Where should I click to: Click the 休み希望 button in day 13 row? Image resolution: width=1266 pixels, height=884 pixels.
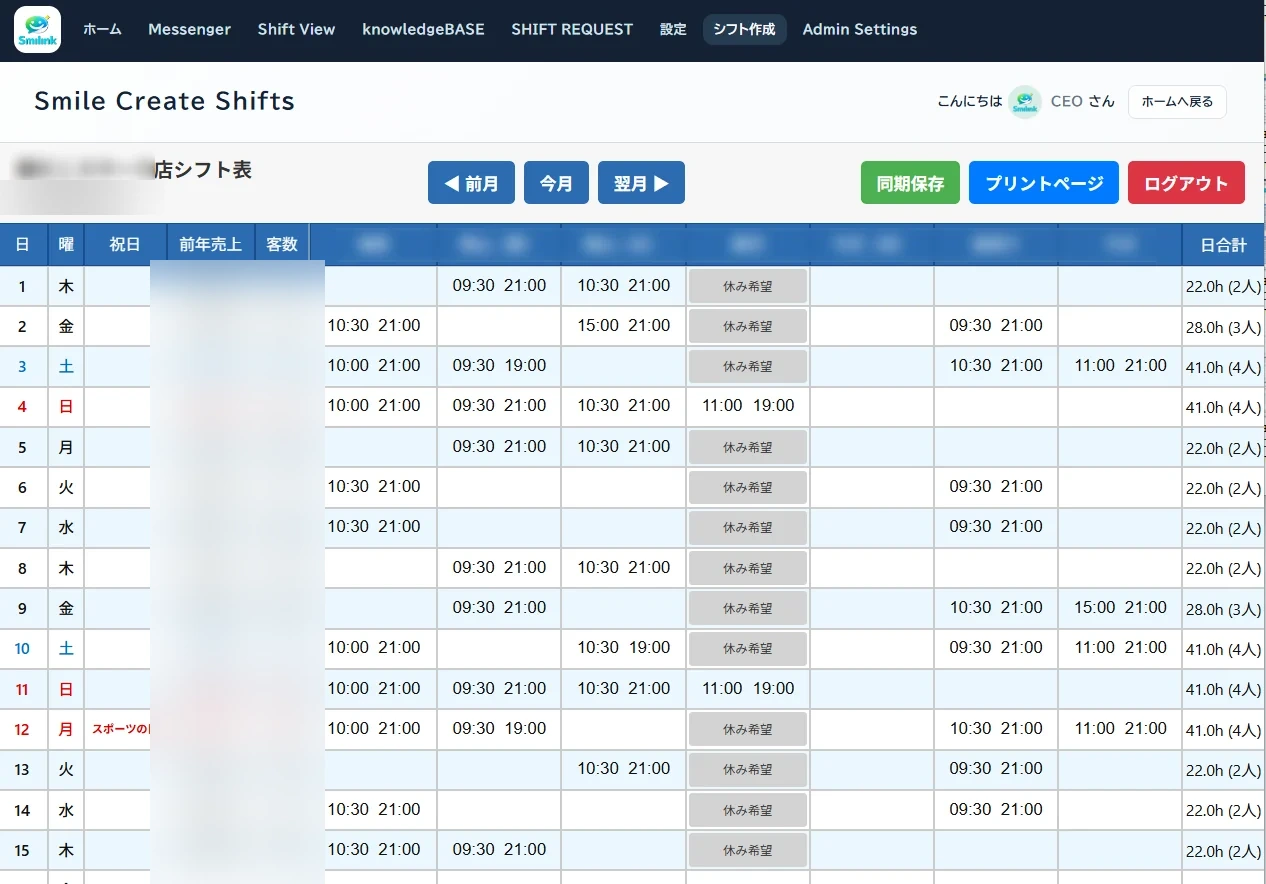tap(747, 770)
